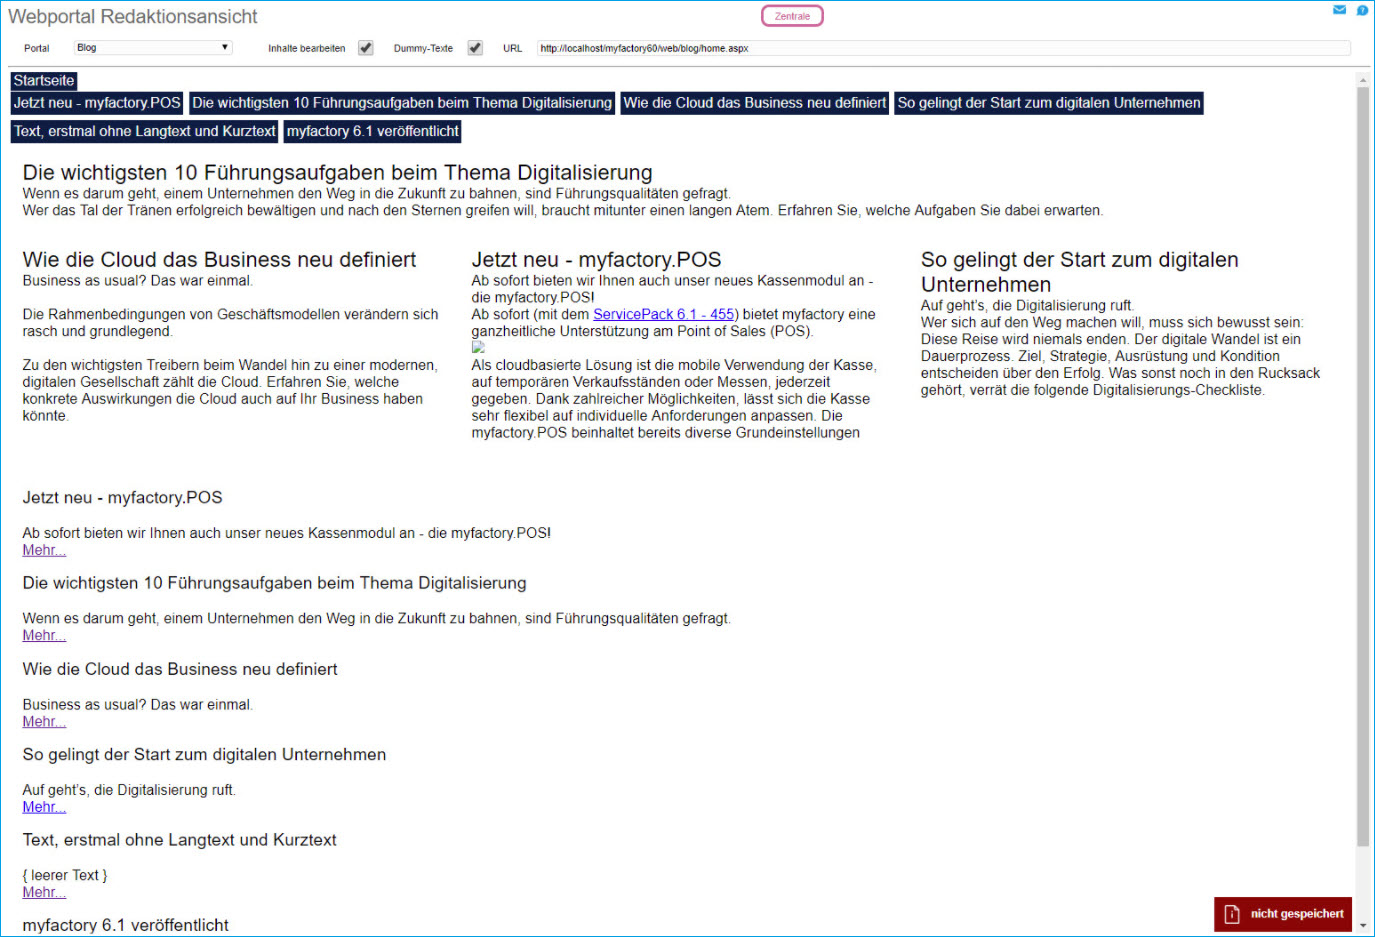Click the large column heading 'So gelingt der Start zum digitalen Unternehmen'
The width and height of the screenshot is (1375, 937).
click(1080, 272)
